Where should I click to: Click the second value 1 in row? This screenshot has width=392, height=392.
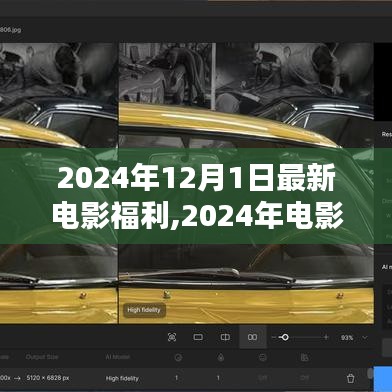coord(218,378)
